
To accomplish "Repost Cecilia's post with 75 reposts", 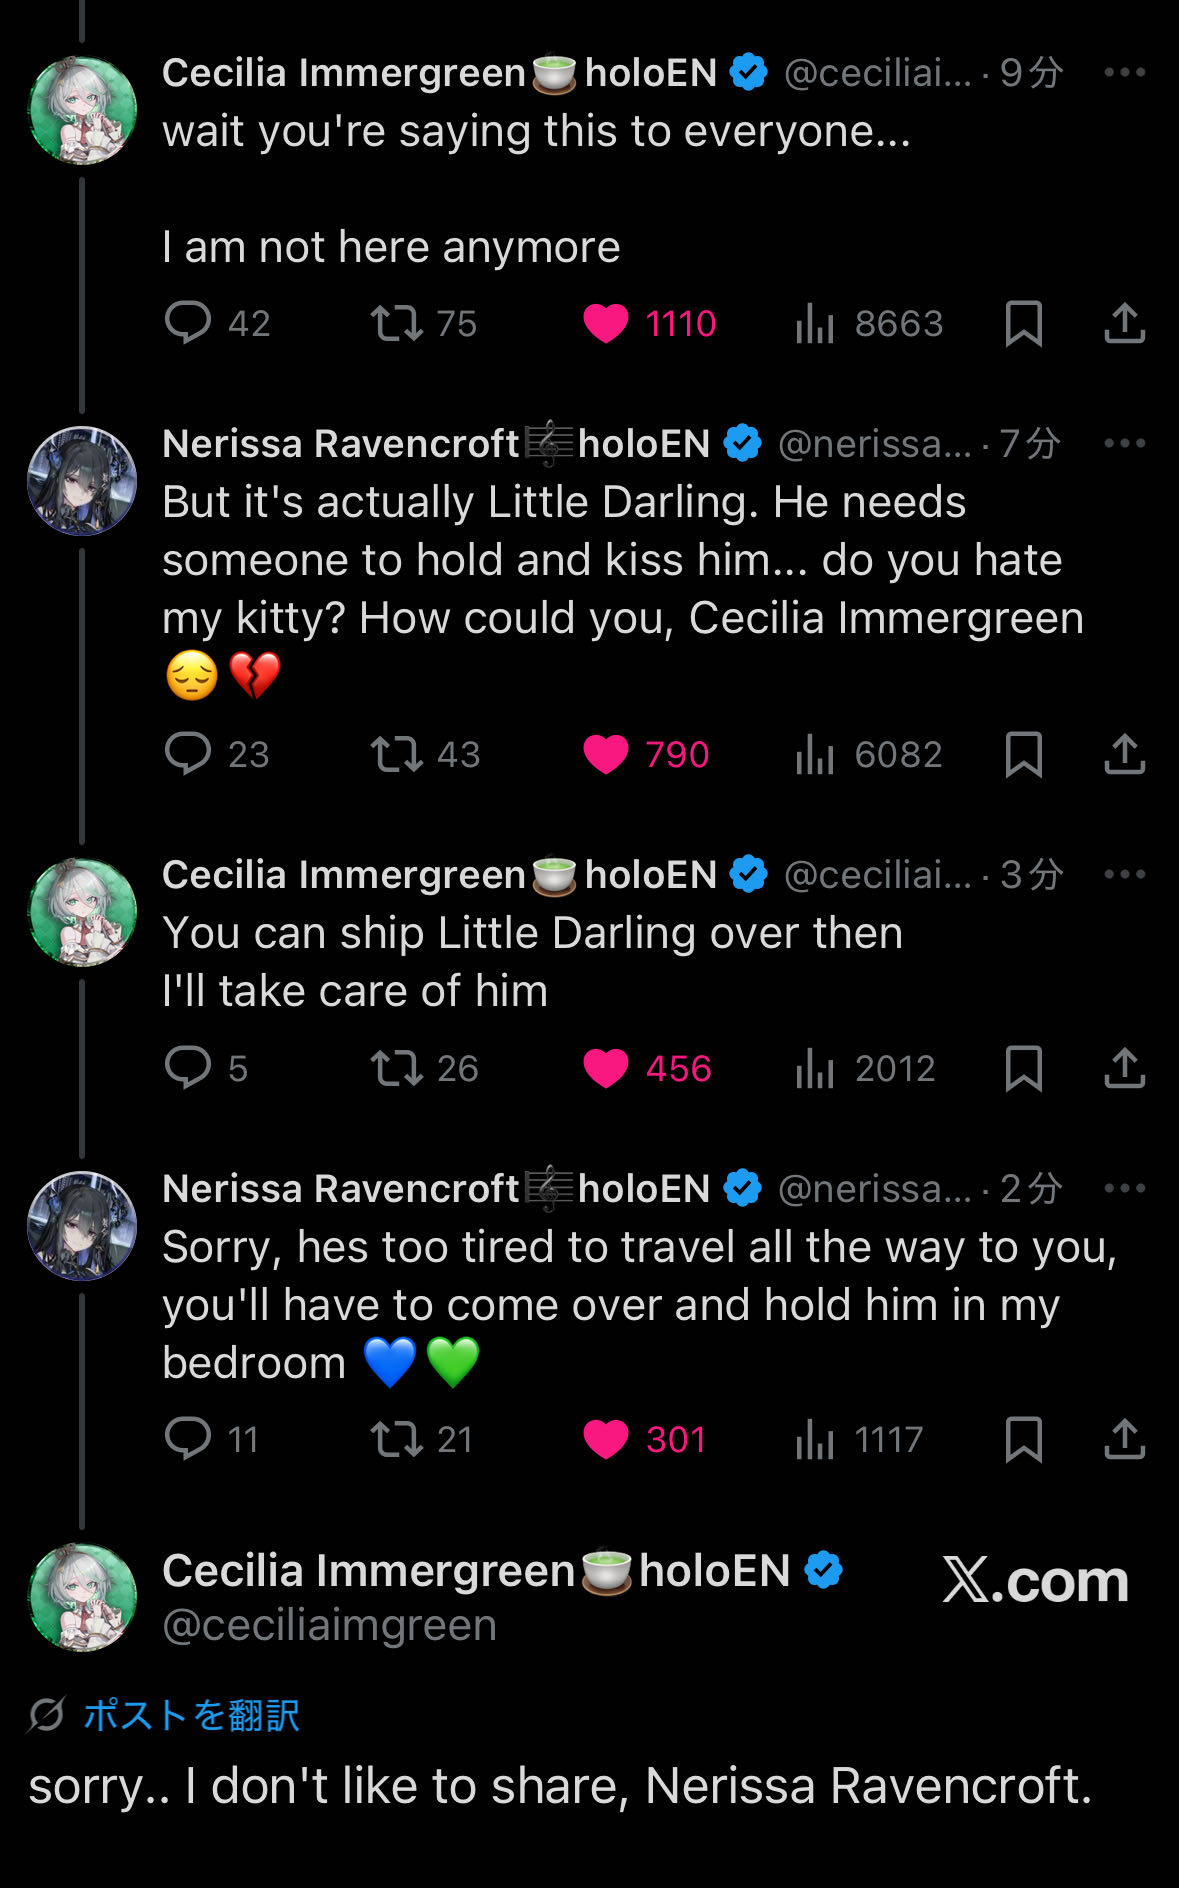I will (x=397, y=323).
